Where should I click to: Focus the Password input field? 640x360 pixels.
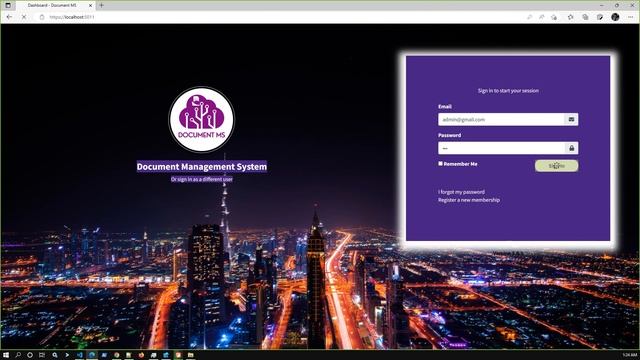click(501, 148)
